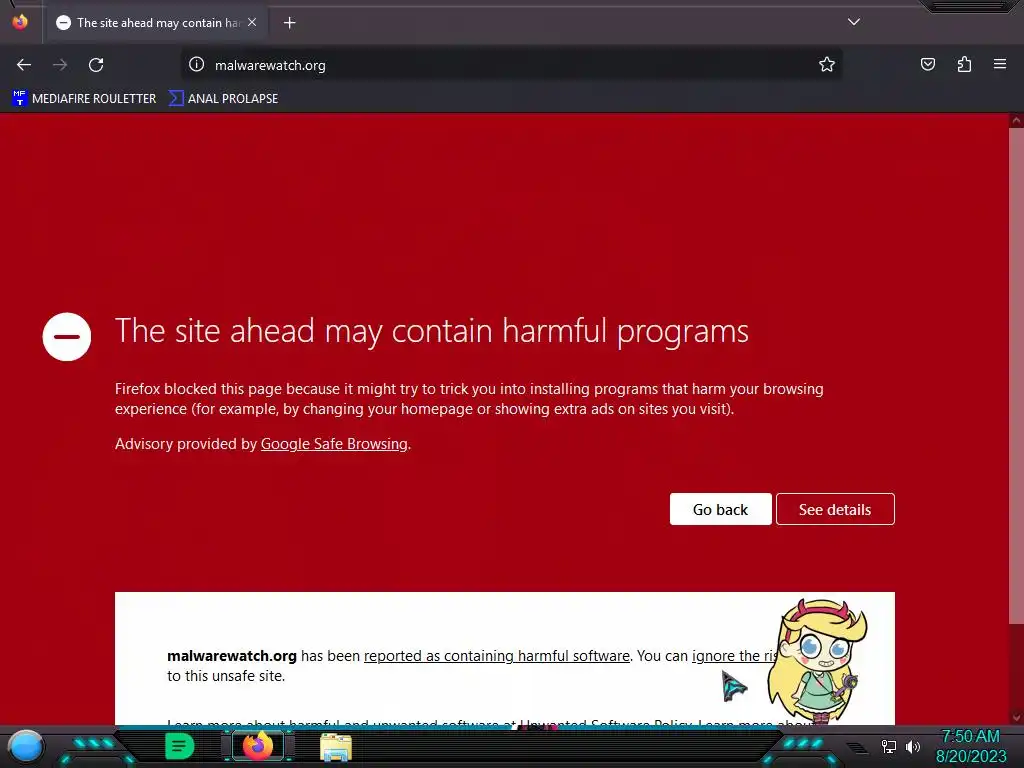
Task: Click the Firefox view icon at top left
Action: (x=20, y=22)
